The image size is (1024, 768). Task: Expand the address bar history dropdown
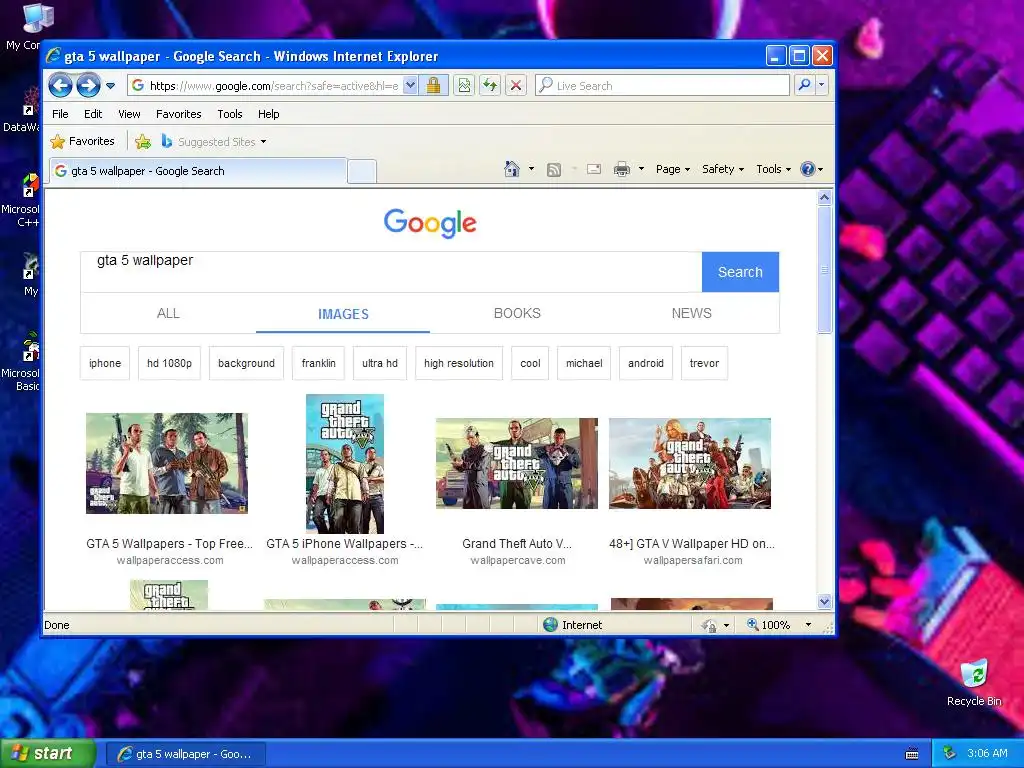pyautogui.click(x=410, y=86)
